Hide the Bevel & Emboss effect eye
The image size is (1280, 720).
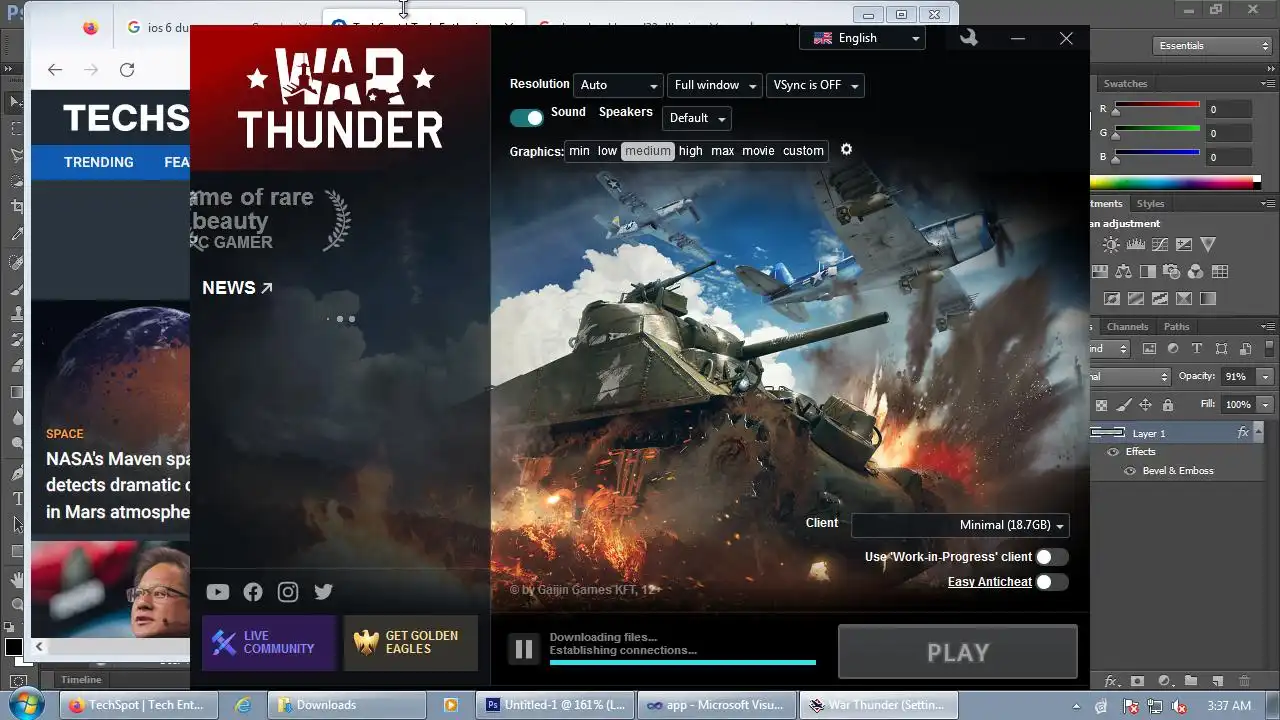point(1130,471)
